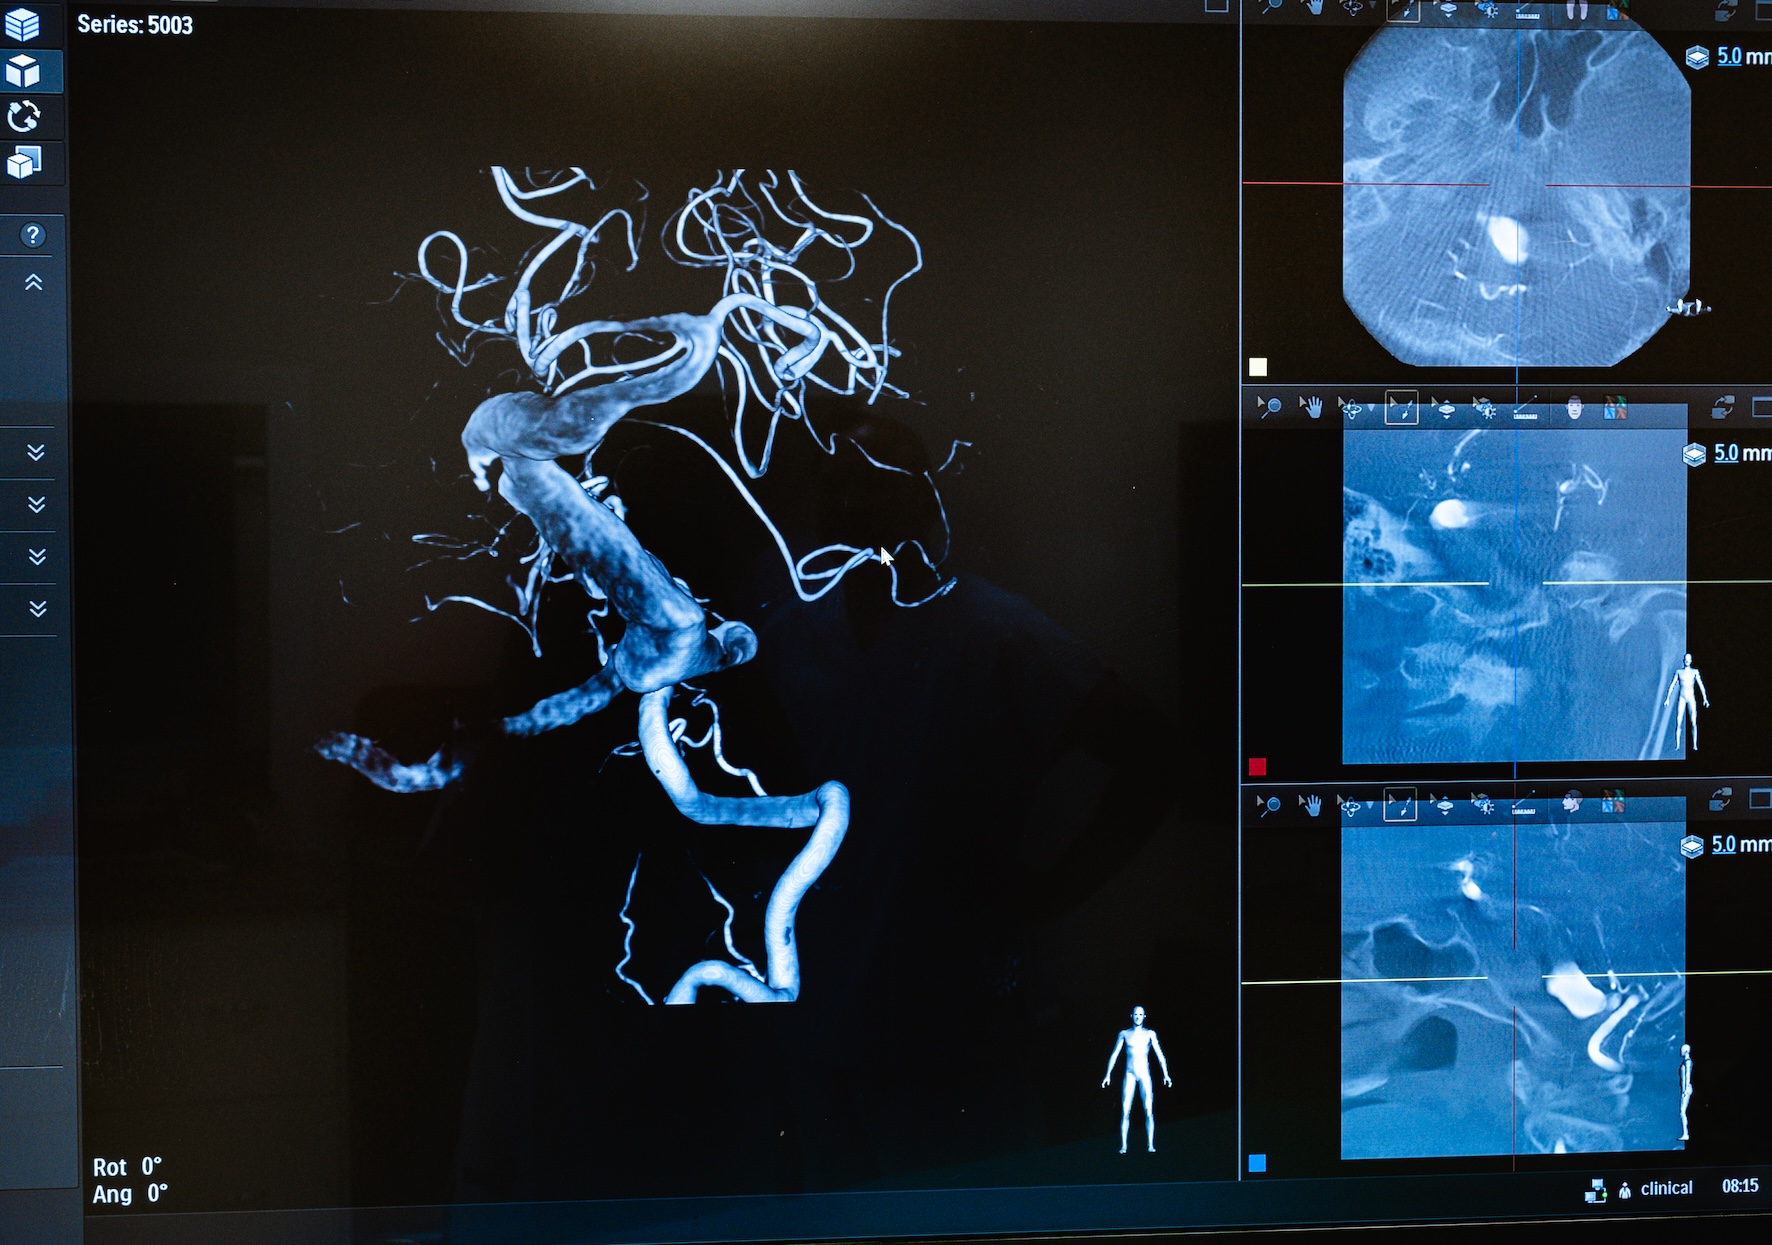Open the rotate/sync view icon in left sidebar

click(x=24, y=117)
